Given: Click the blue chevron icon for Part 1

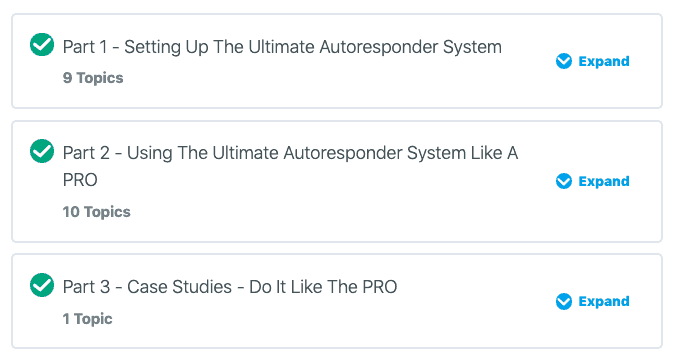Looking at the screenshot, I should click(564, 61).
